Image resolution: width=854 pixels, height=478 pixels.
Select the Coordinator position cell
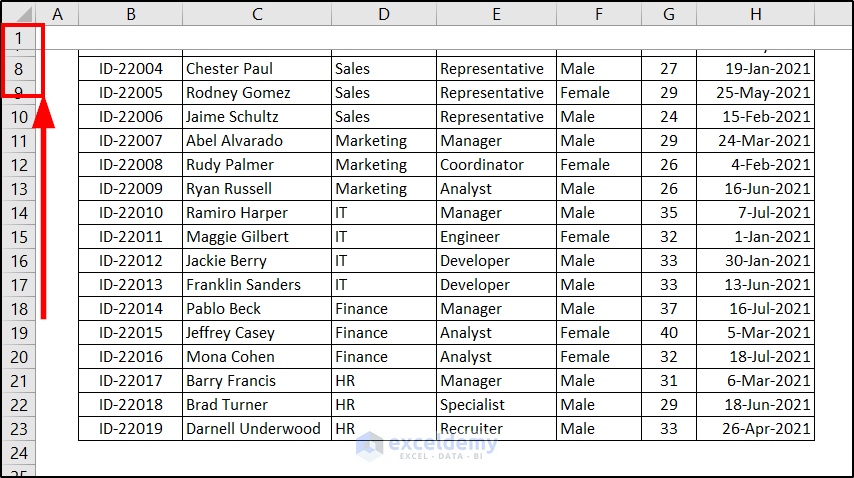point(496,165)
